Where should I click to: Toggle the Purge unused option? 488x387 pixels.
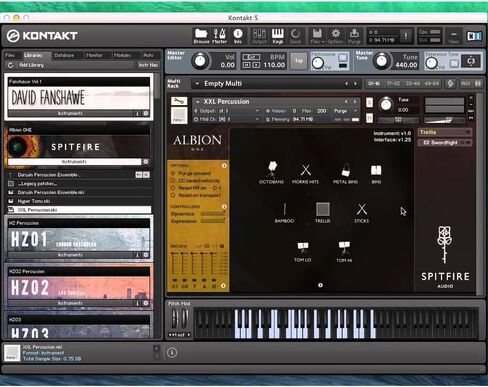(x=173, y=173)
